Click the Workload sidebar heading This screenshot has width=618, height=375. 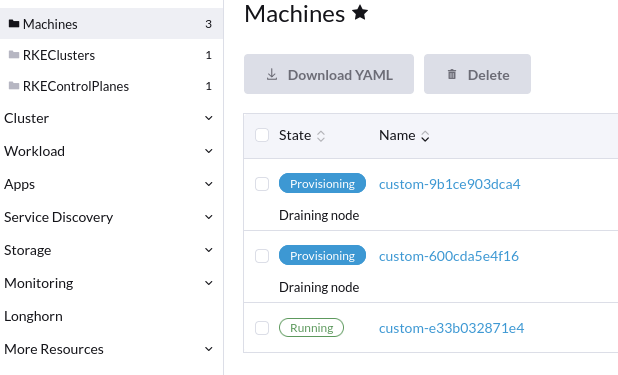click(x=34, y=151)
